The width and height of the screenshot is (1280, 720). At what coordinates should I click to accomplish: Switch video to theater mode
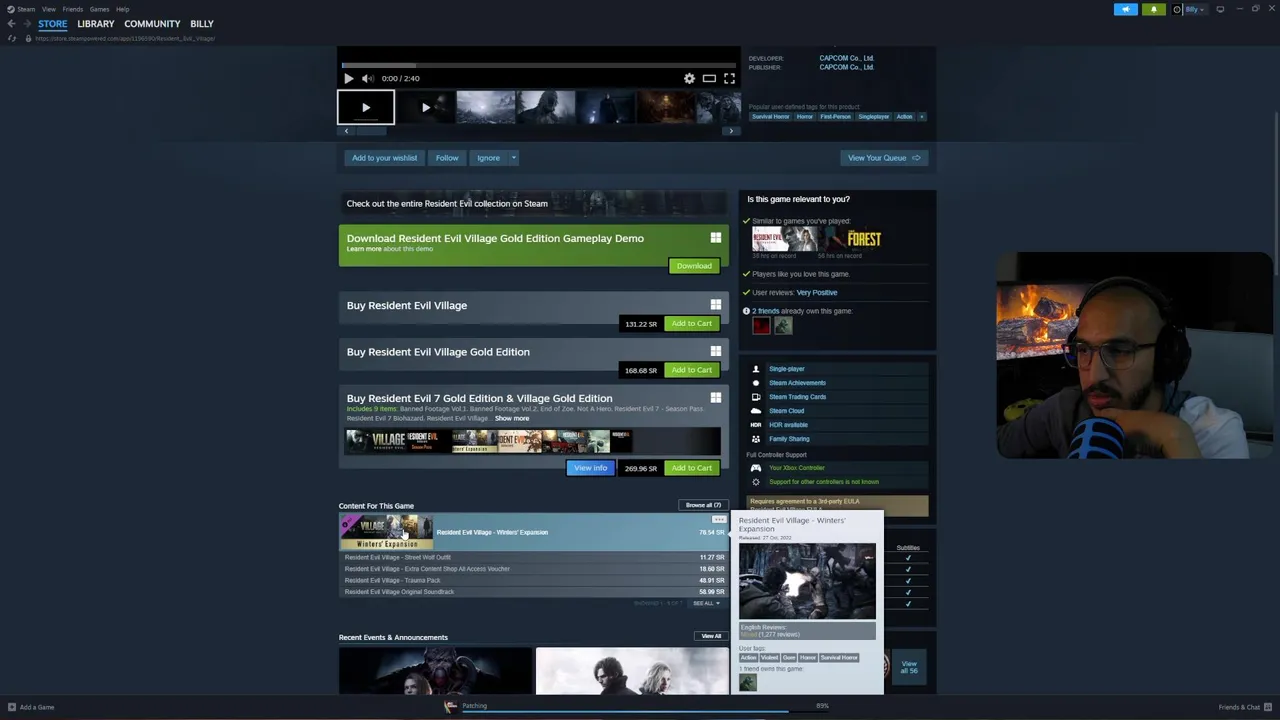tap(709, 78)
